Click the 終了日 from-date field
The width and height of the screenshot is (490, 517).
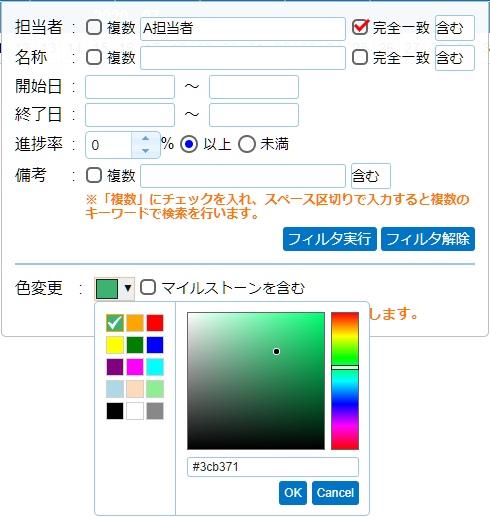pos(130,115)
